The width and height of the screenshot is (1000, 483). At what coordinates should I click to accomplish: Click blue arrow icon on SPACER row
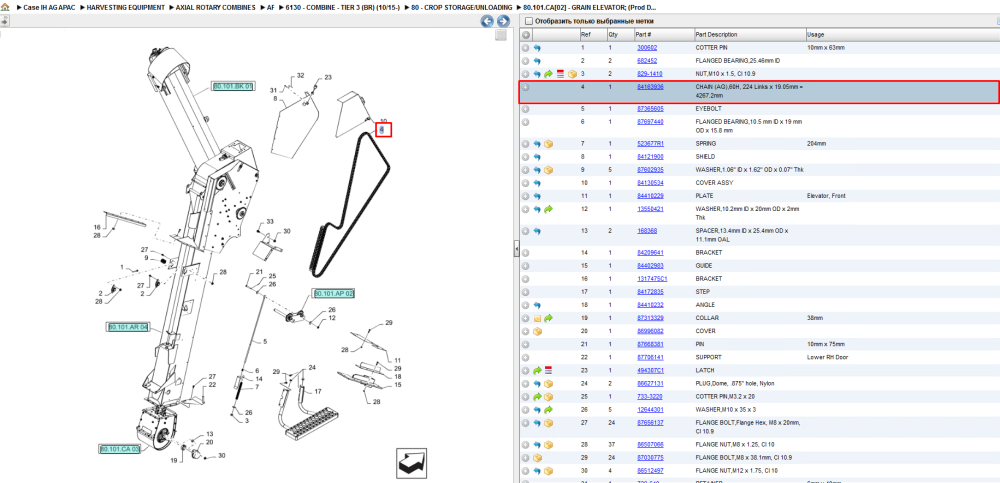[x=537, y=231]
